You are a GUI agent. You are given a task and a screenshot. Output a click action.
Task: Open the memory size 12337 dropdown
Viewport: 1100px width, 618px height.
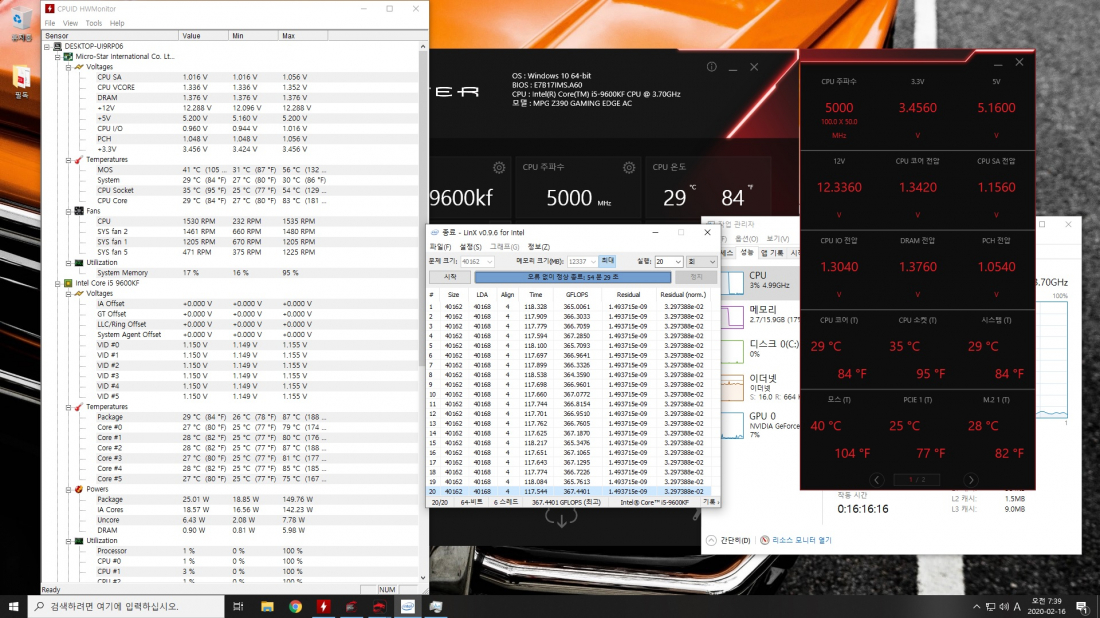click(582, 262)
